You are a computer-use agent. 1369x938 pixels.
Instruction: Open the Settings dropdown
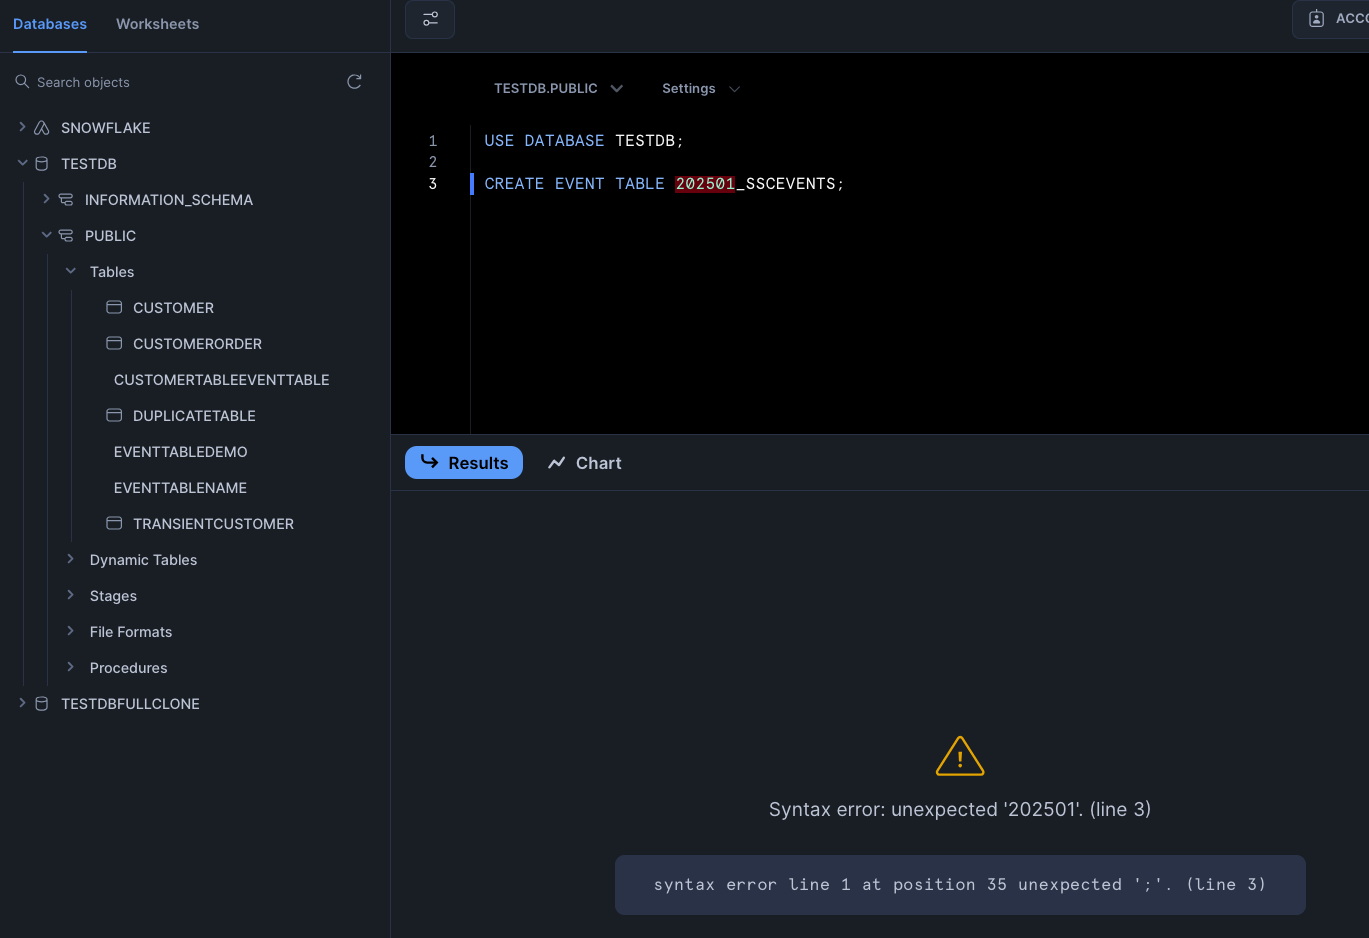tap(700, 89)
